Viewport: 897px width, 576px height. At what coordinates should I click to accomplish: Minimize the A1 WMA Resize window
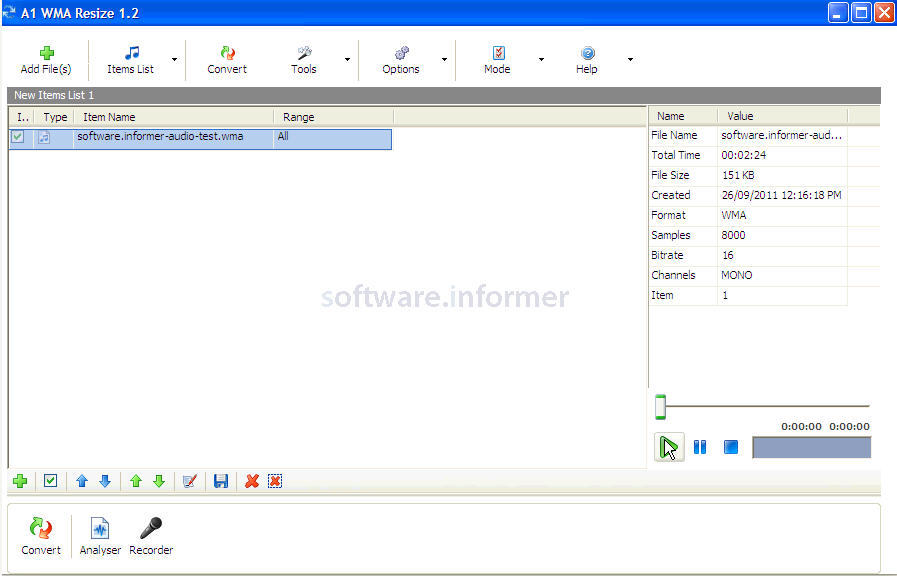(x=838, y=13)
